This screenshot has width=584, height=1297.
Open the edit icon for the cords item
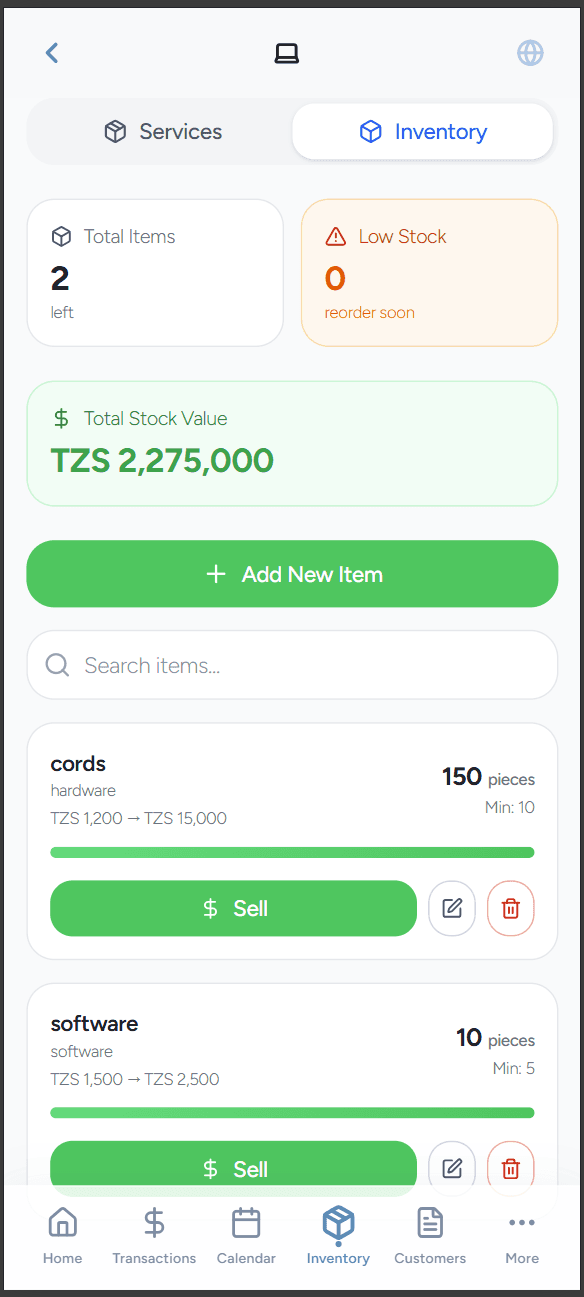click(x=452, y=908)
